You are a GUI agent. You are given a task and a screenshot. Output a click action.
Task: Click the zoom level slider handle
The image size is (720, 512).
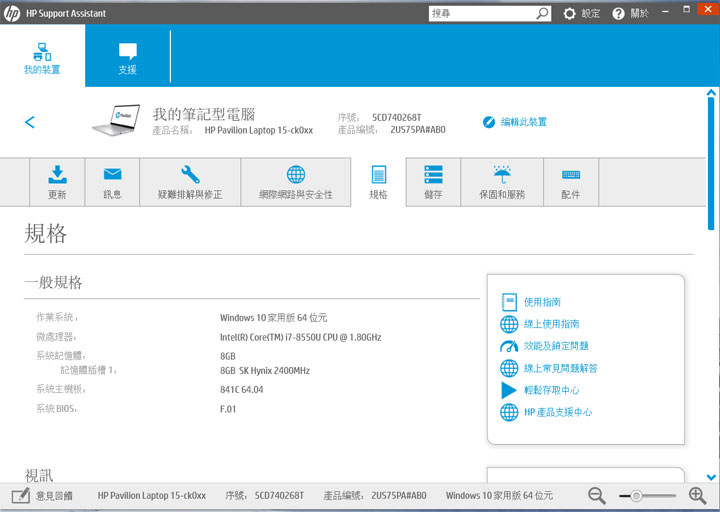pyautogui.click(x=636, y=495)
